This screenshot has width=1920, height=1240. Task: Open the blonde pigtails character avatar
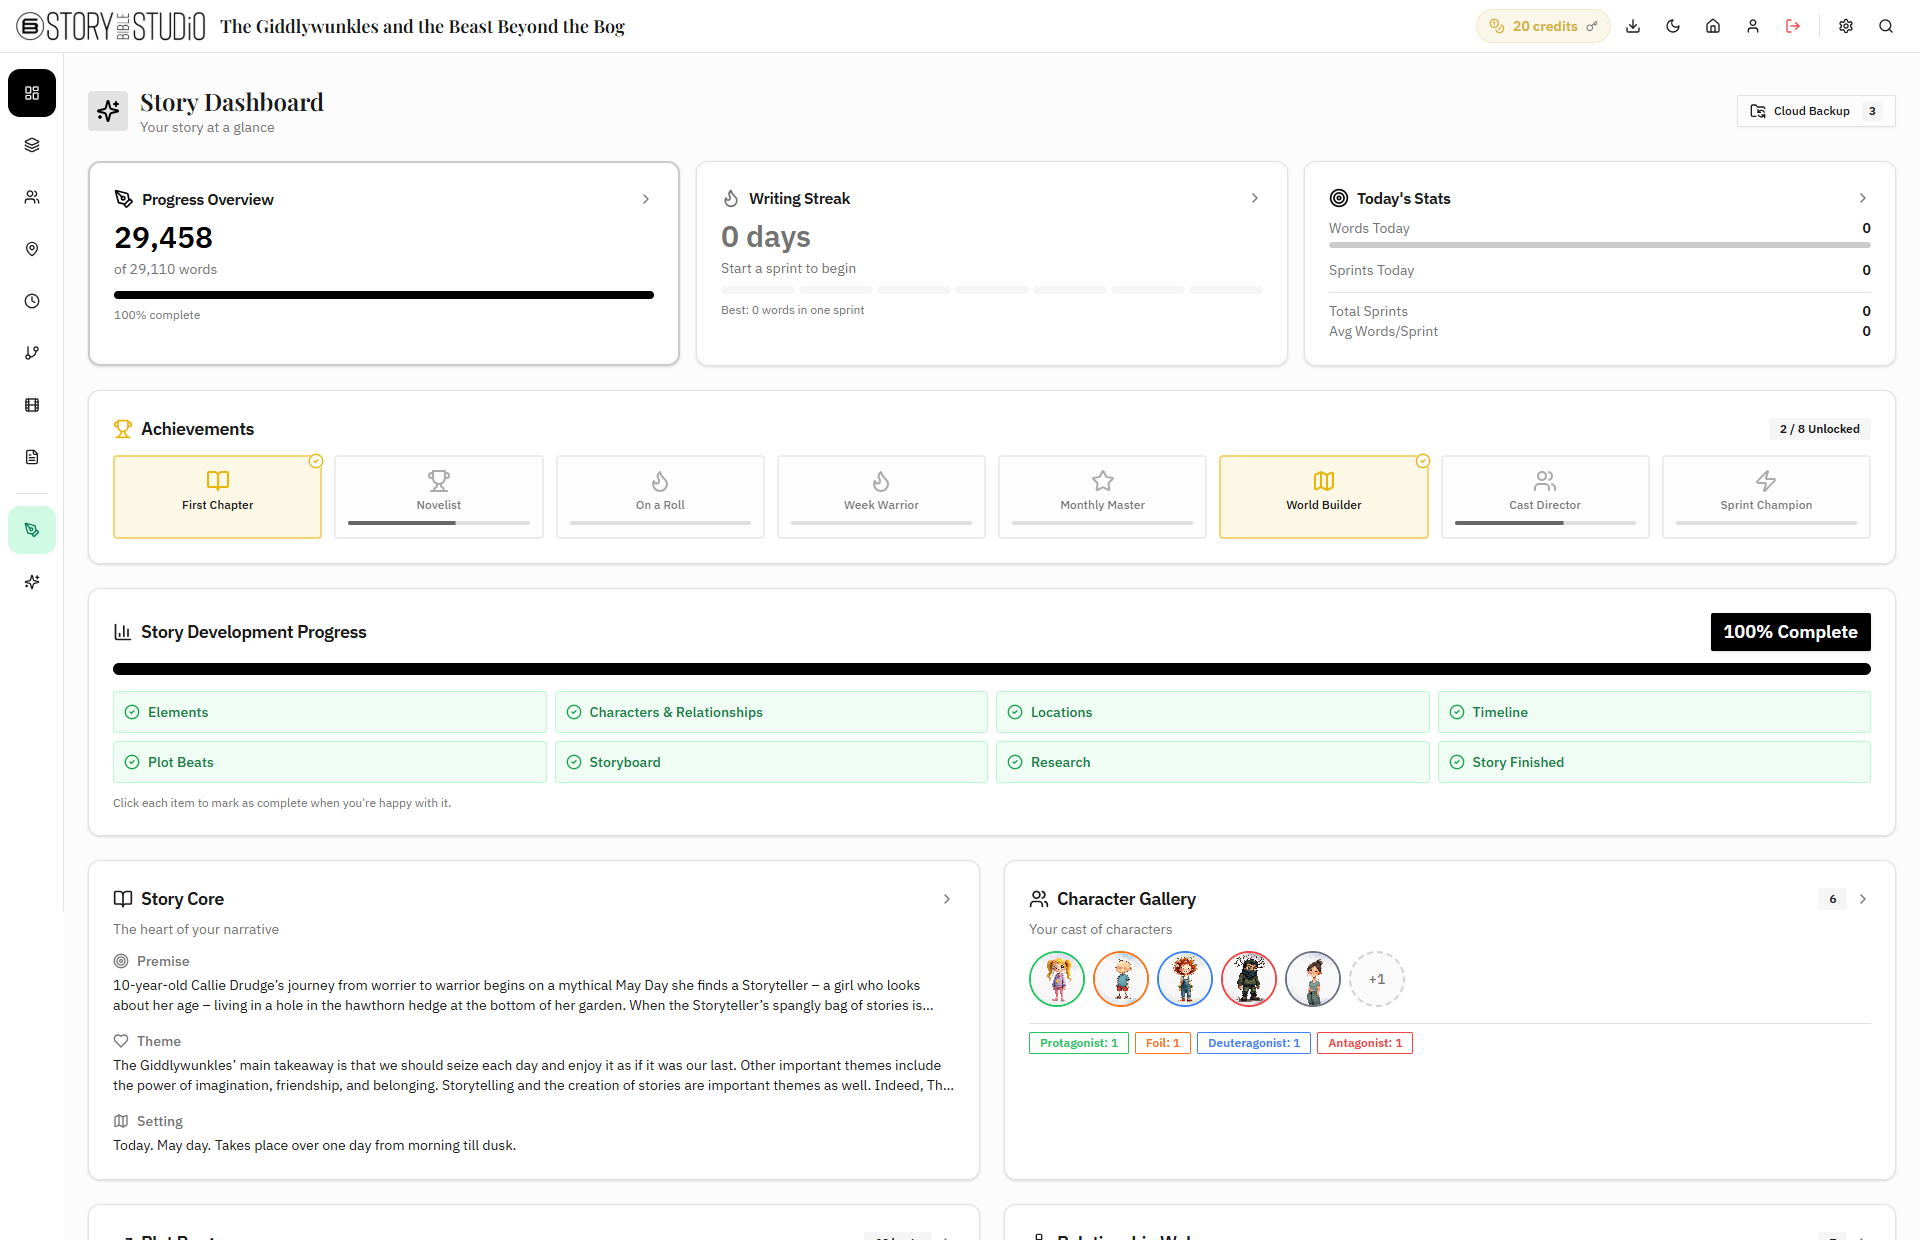pyautogui.click(x=1057, y=979)
